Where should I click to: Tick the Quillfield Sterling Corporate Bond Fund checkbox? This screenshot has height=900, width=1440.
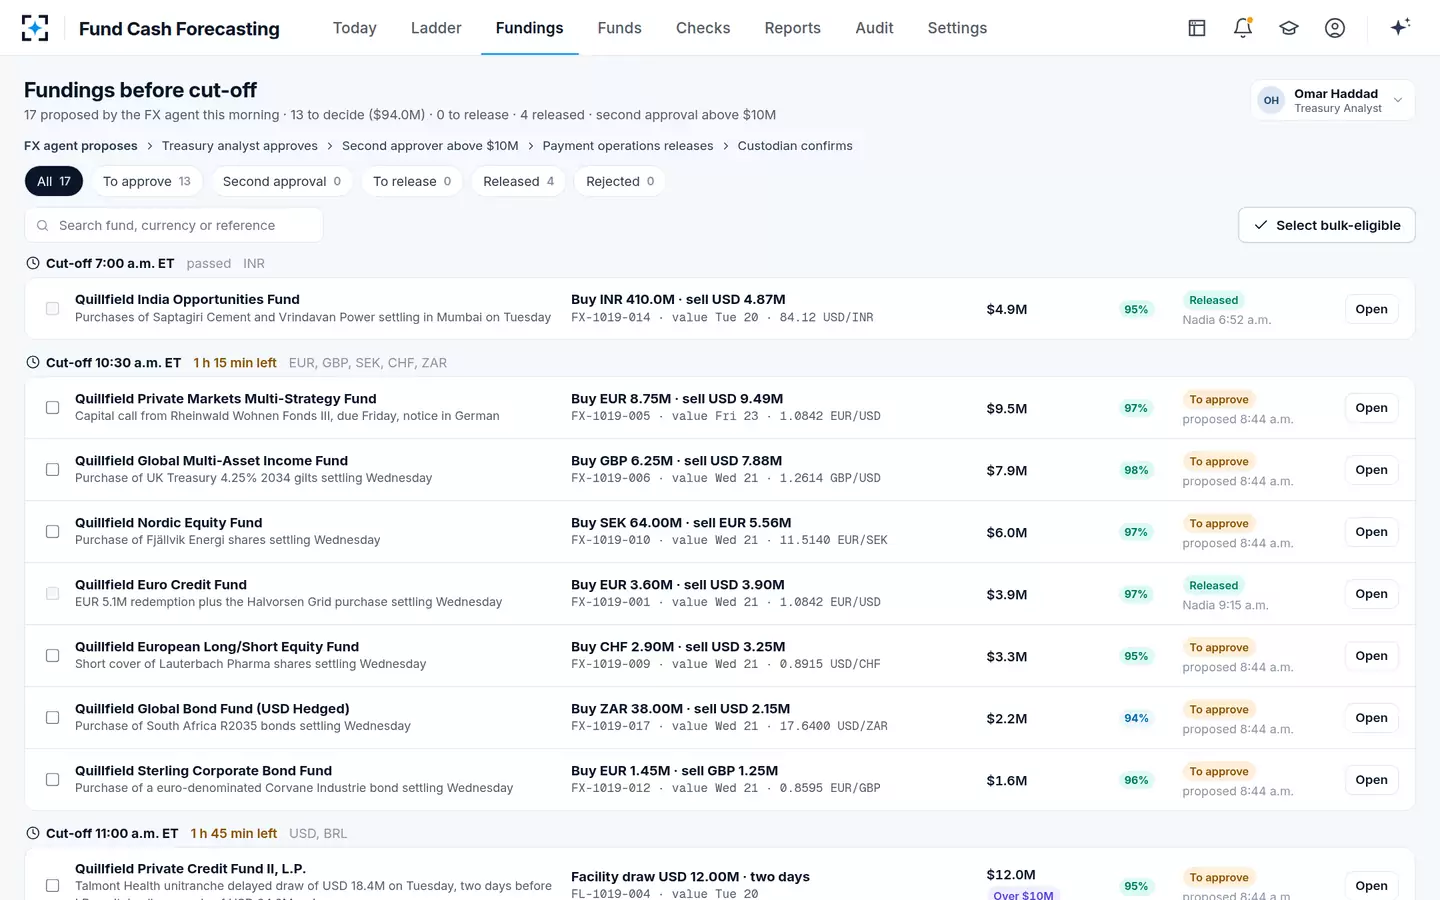pyautogui.click(x=52, y=780)
